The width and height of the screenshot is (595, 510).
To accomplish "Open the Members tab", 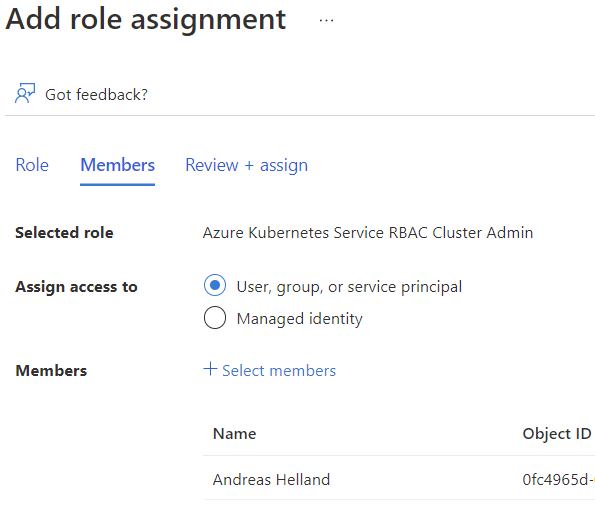I will (118, 165).
